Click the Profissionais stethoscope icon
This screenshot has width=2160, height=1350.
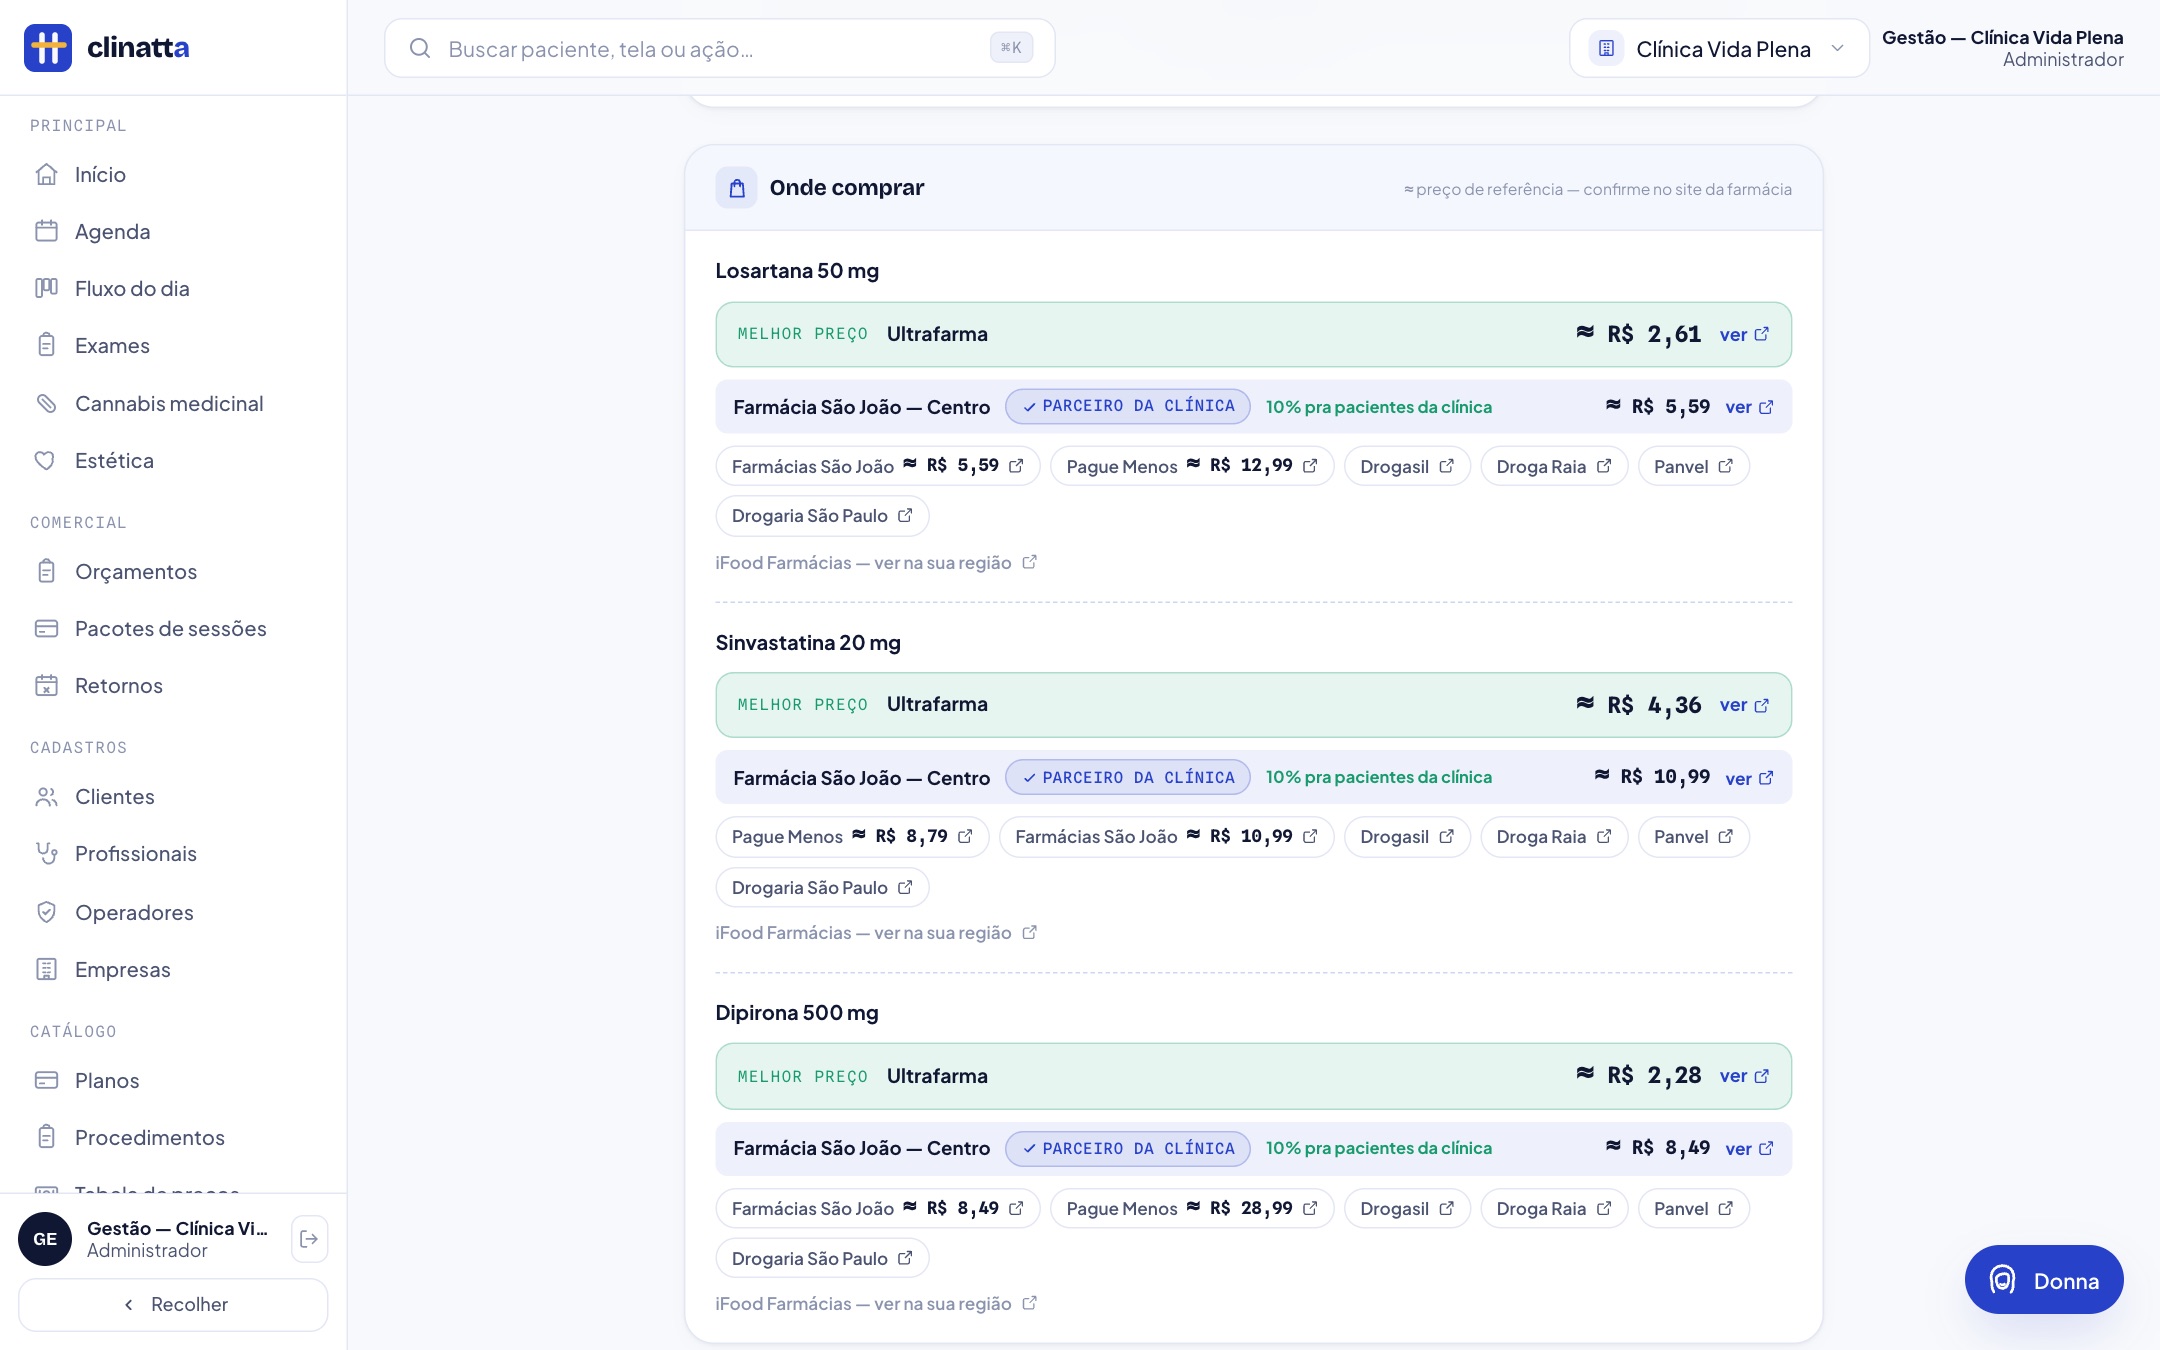46,854
